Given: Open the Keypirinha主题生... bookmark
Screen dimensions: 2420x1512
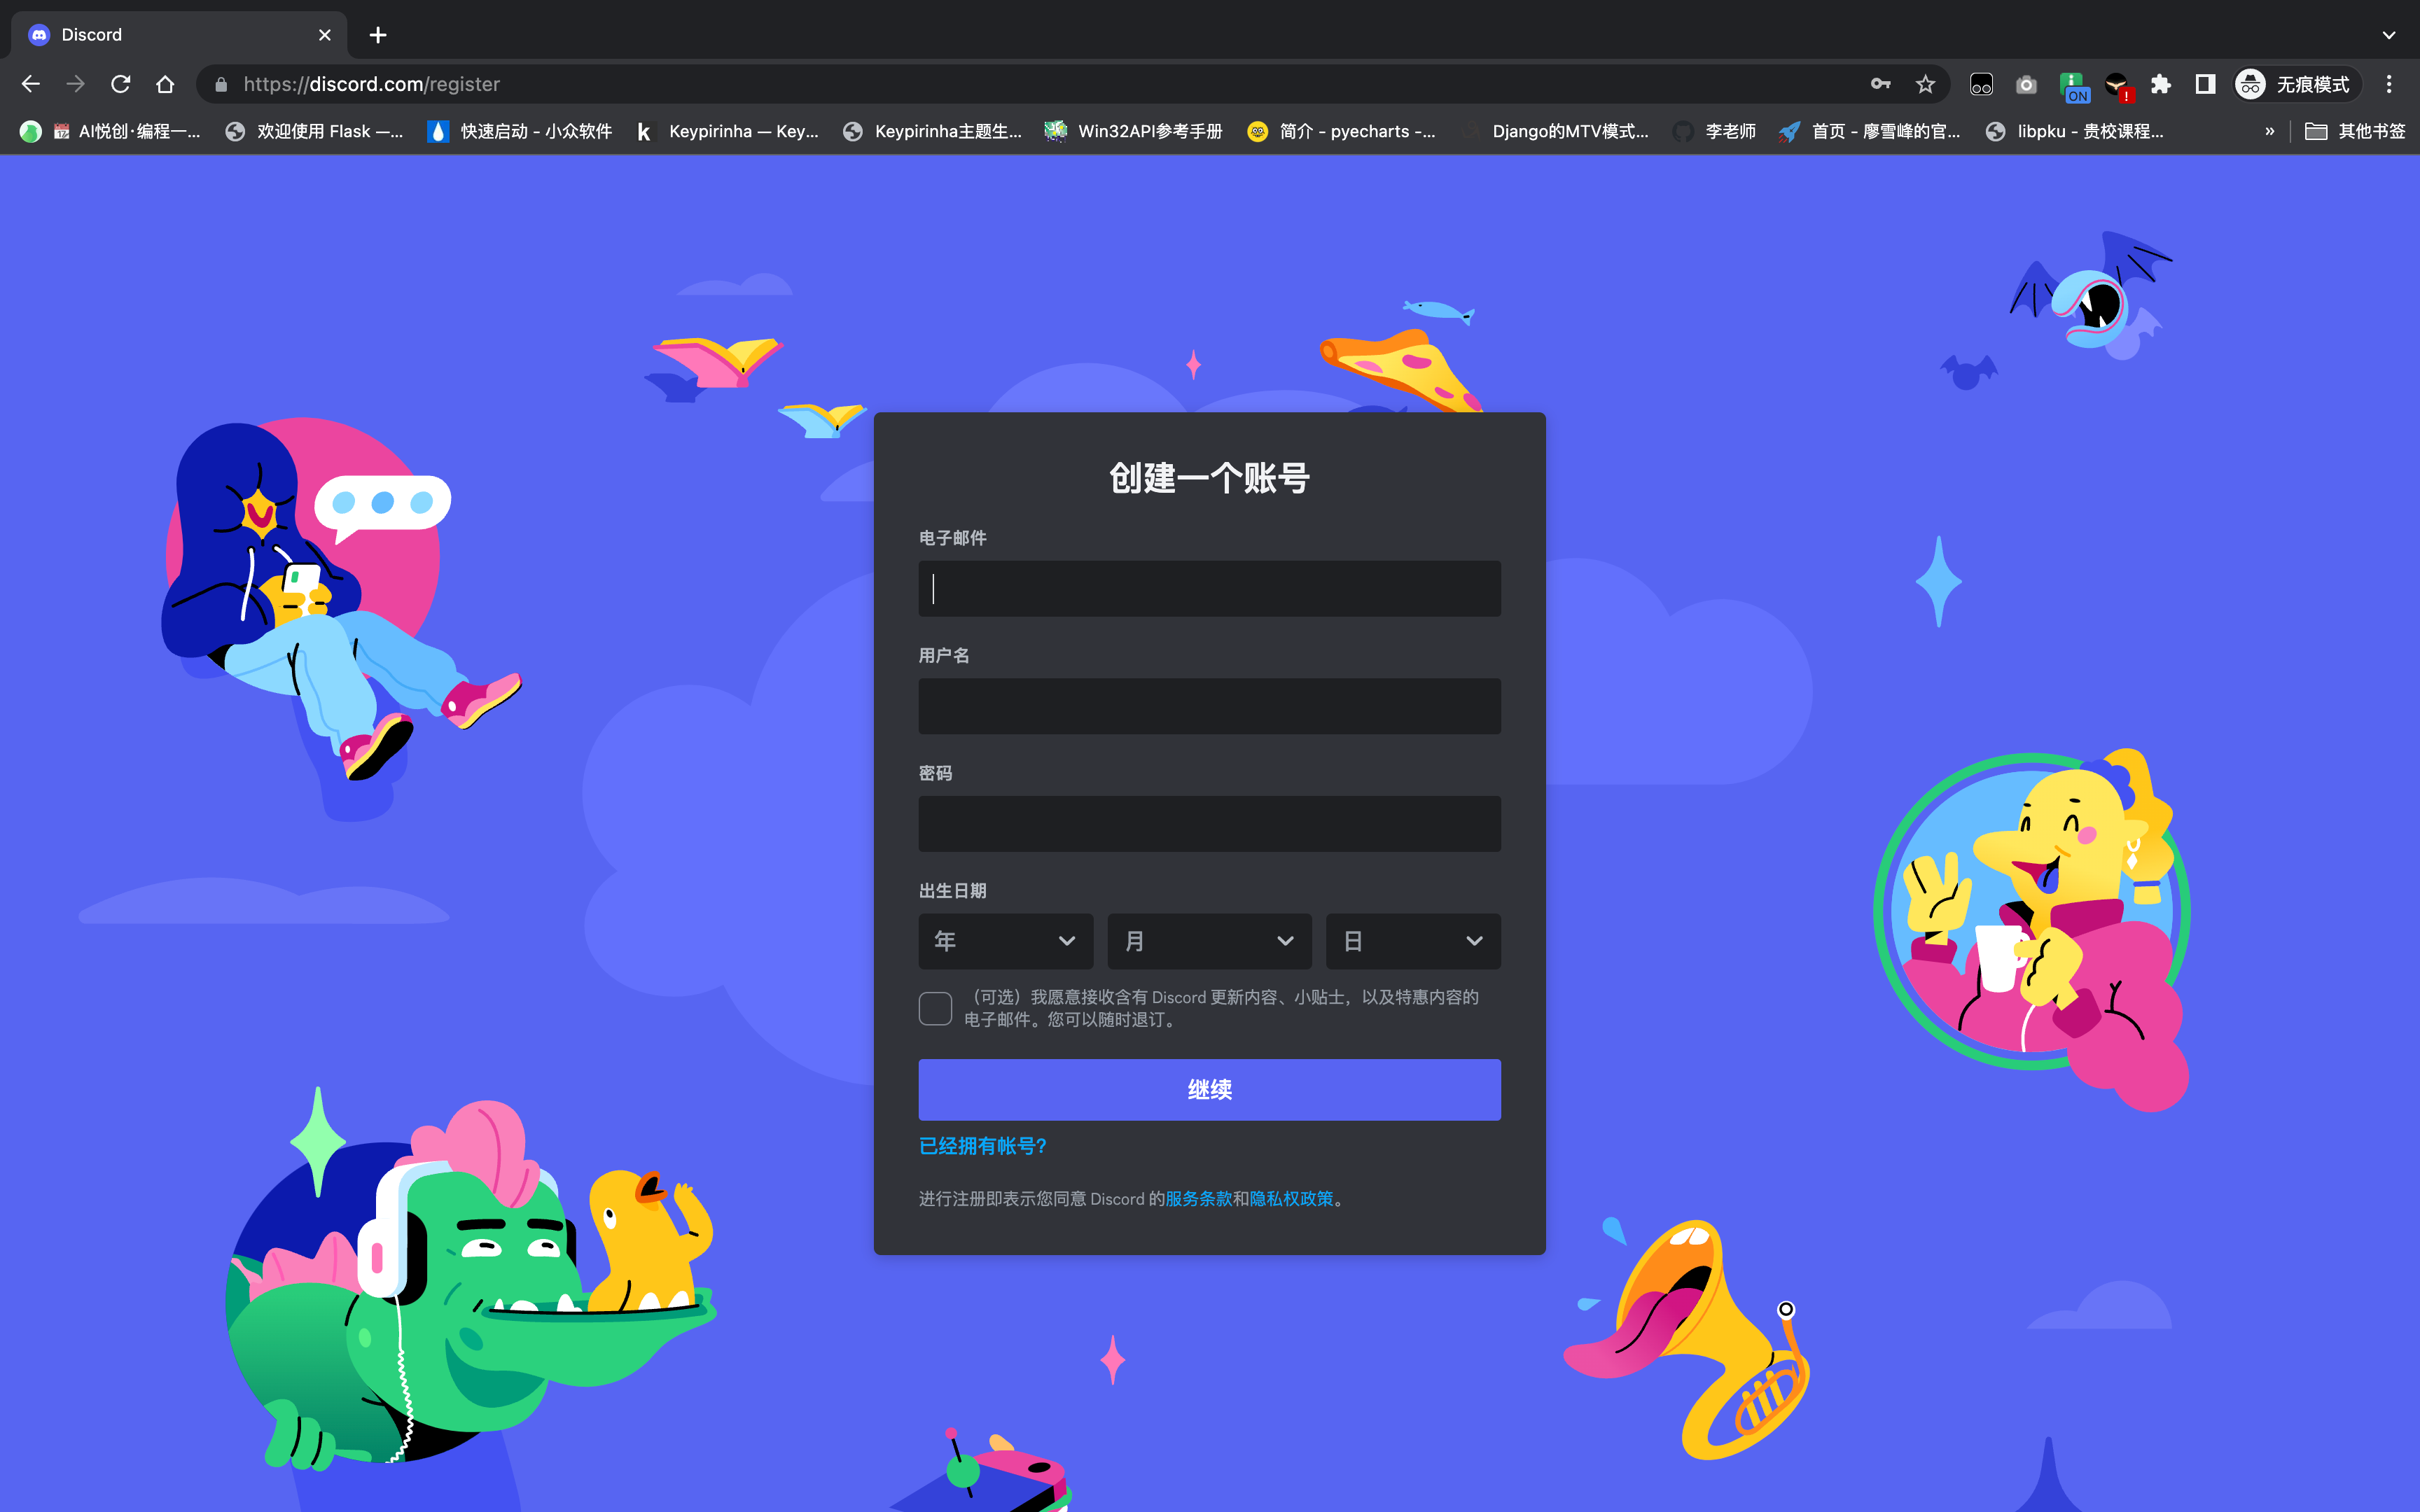Looking at the screenshot, I should point(933,131).
